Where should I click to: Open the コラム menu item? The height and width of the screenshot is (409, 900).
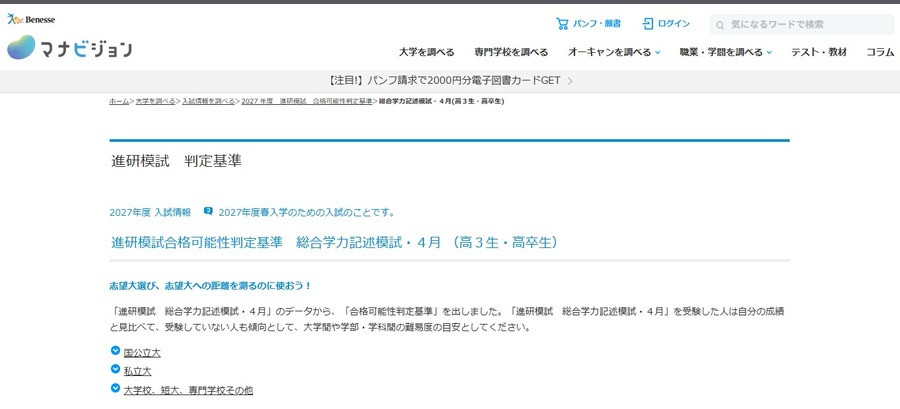(880, 52)
